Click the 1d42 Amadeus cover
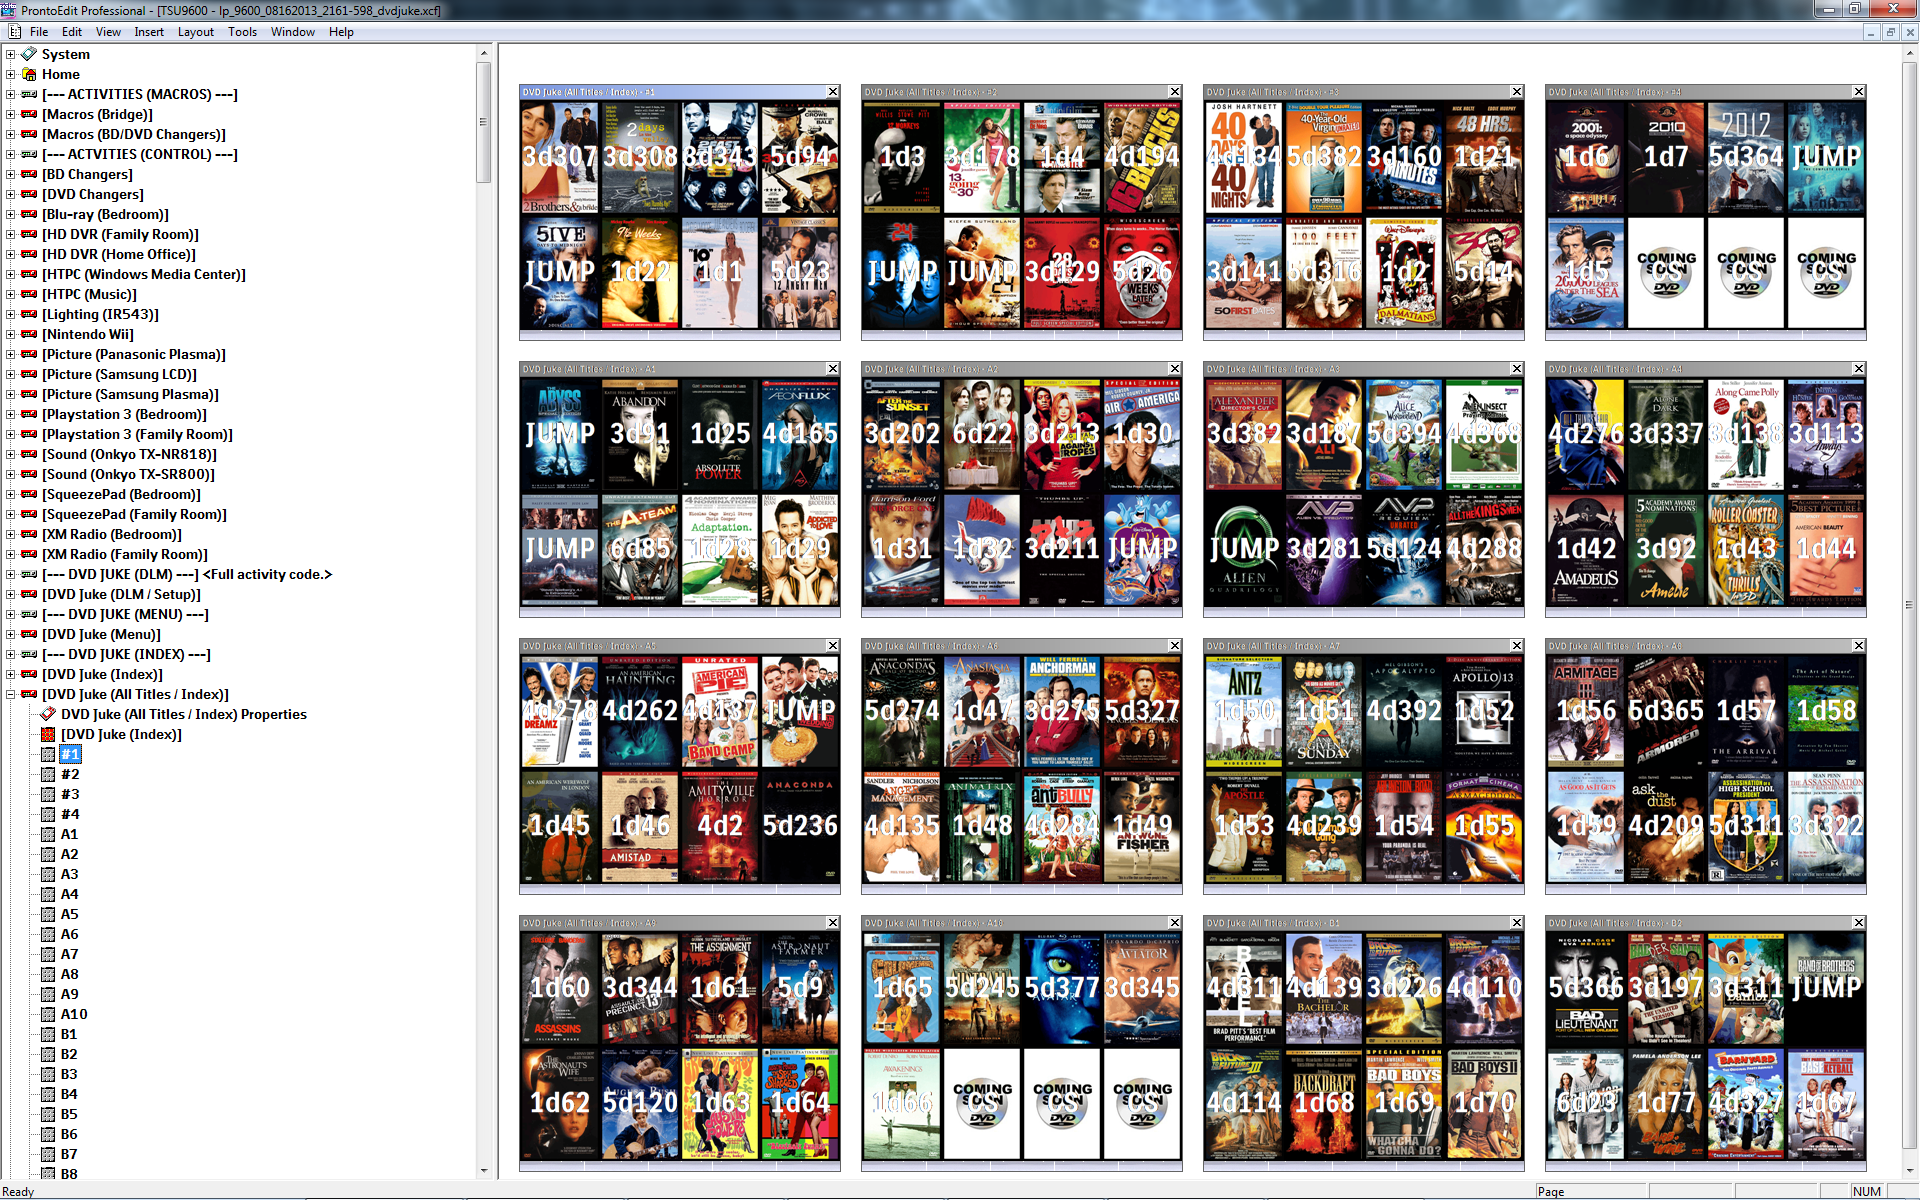Image resolution: width=1920 pixels, height=1200 pixels. 1586,549
